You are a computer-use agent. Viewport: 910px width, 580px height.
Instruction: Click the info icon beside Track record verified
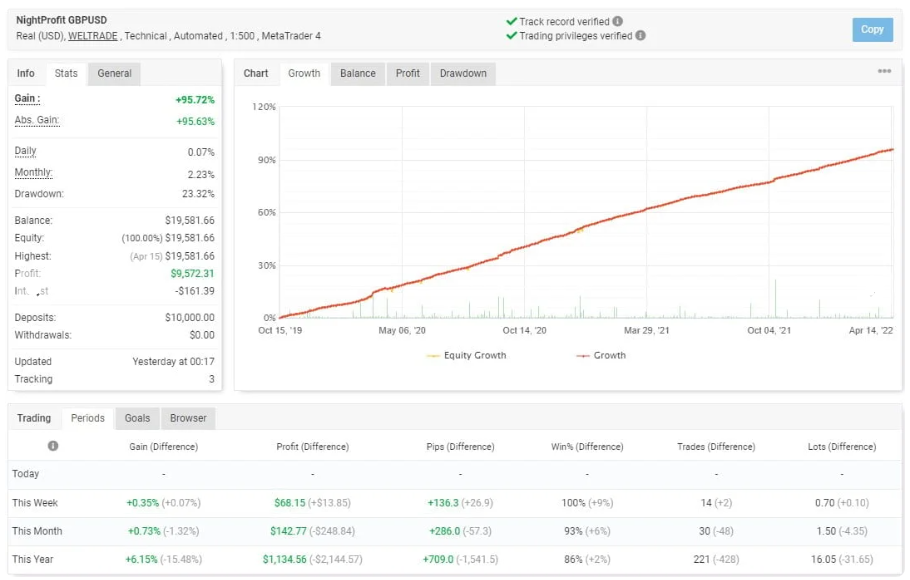point(617,21)
